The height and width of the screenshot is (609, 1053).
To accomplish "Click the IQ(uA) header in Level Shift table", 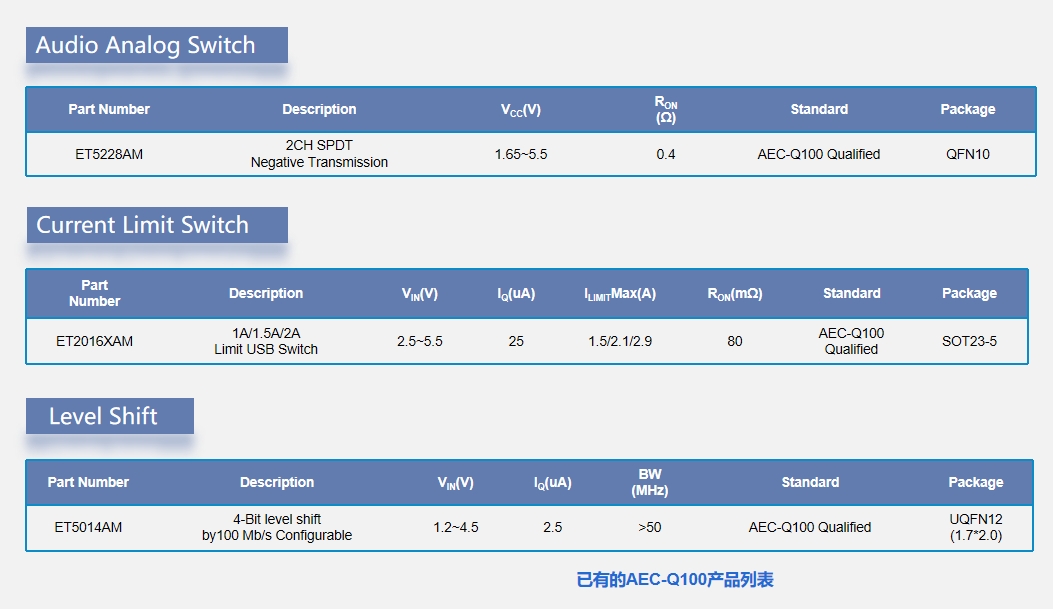I will (x=553, y=483).
